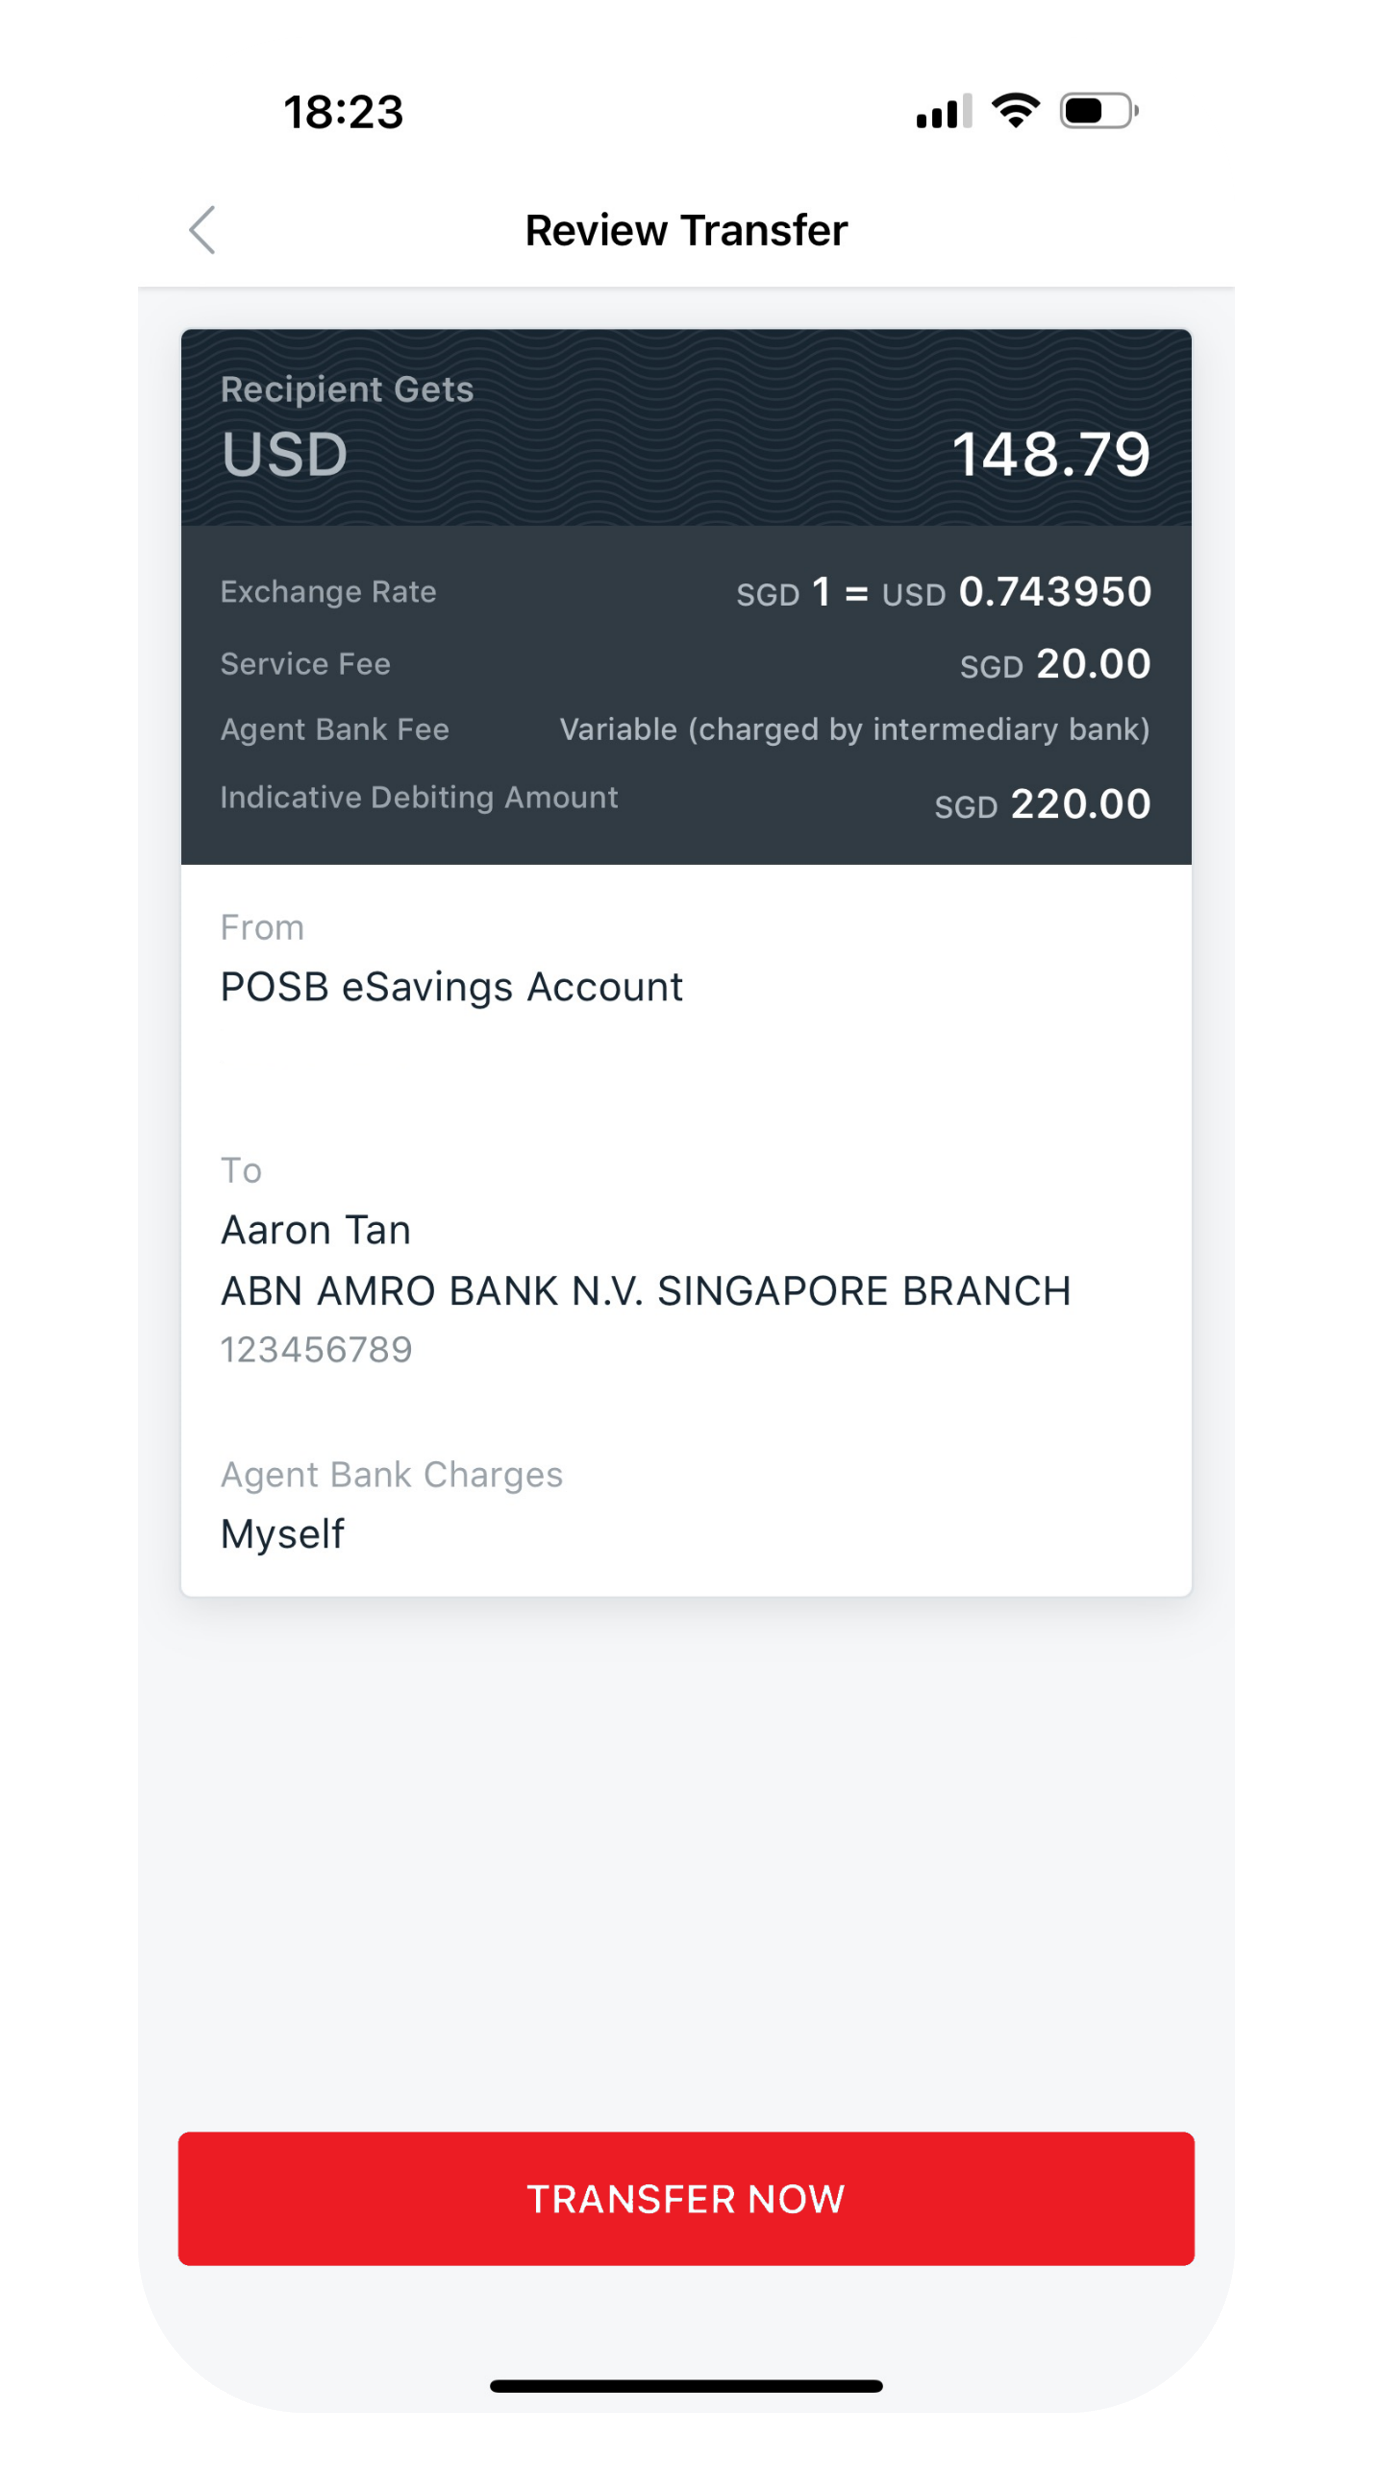Tap the Service Fee SGD 20.00 row
Image resolution: width=1374 pixels, height=2475 pixels.
point(686,664)
